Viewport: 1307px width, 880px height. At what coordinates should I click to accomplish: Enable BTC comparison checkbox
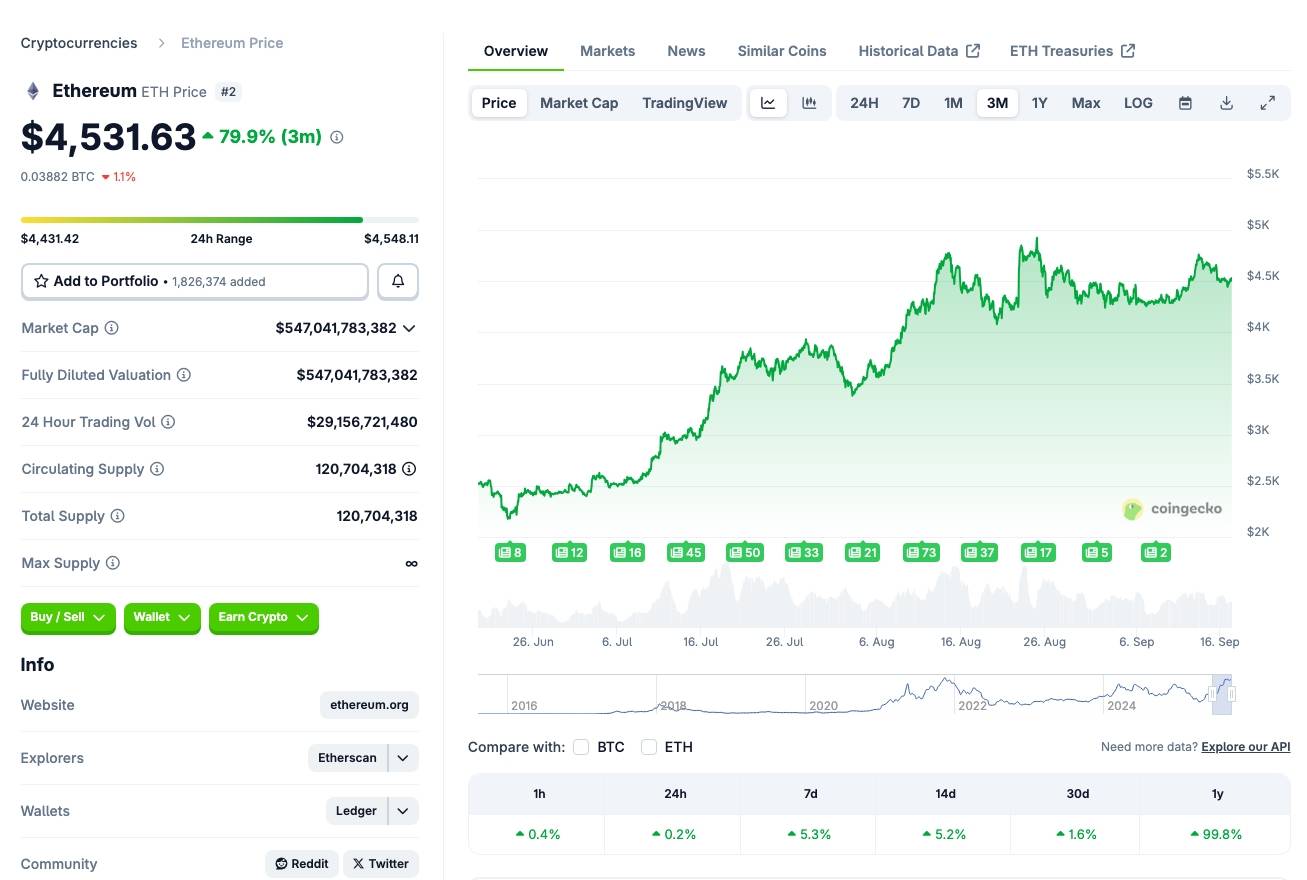coord(581,747)
